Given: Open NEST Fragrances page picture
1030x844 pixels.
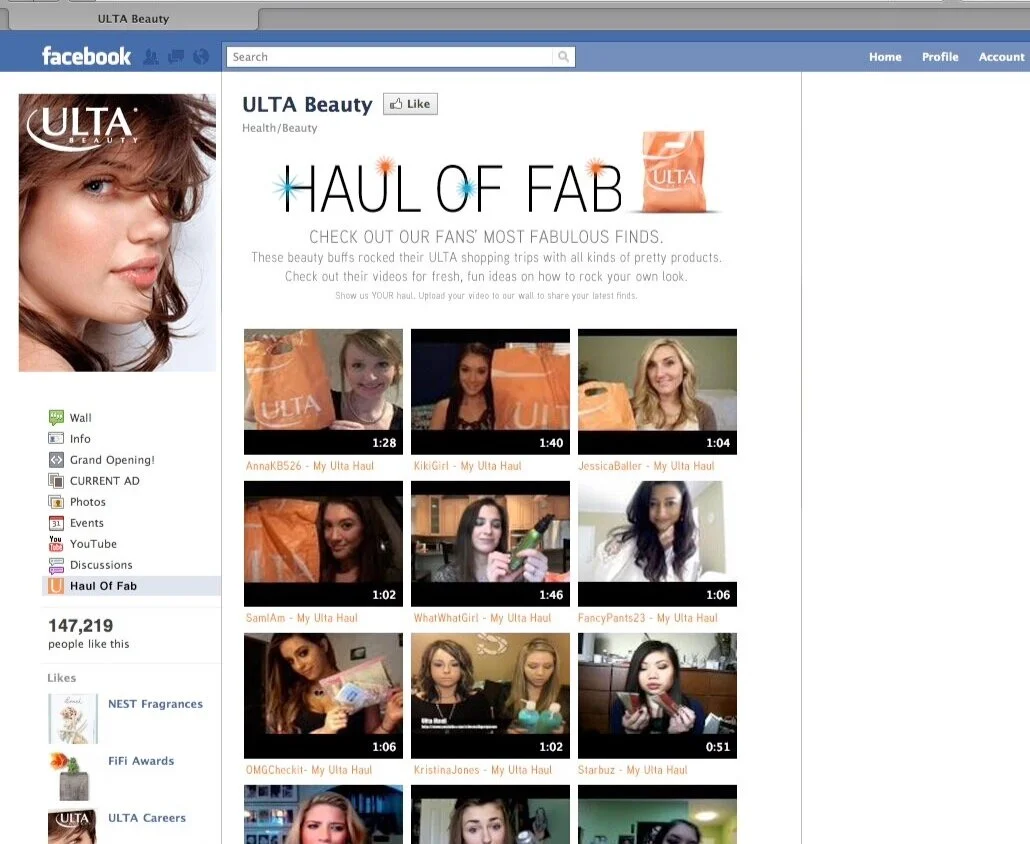Looking at the screenshot, I should coord(73,719).
